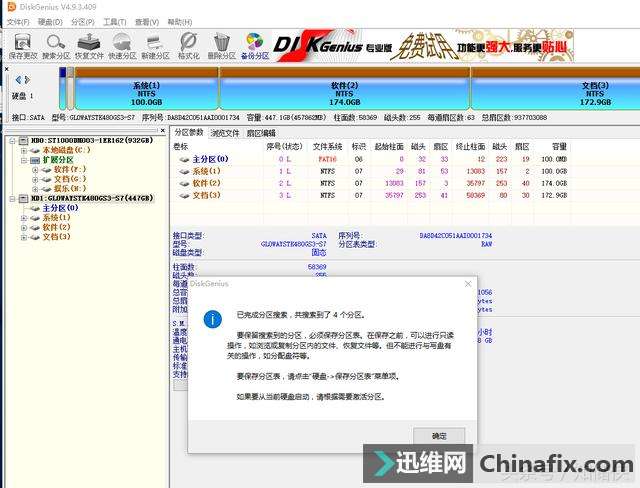Viewport: 640px width, 488px height.
Task: Open the Partition (分区) menu
Action: pyautogui.click(x=82, y=22)
